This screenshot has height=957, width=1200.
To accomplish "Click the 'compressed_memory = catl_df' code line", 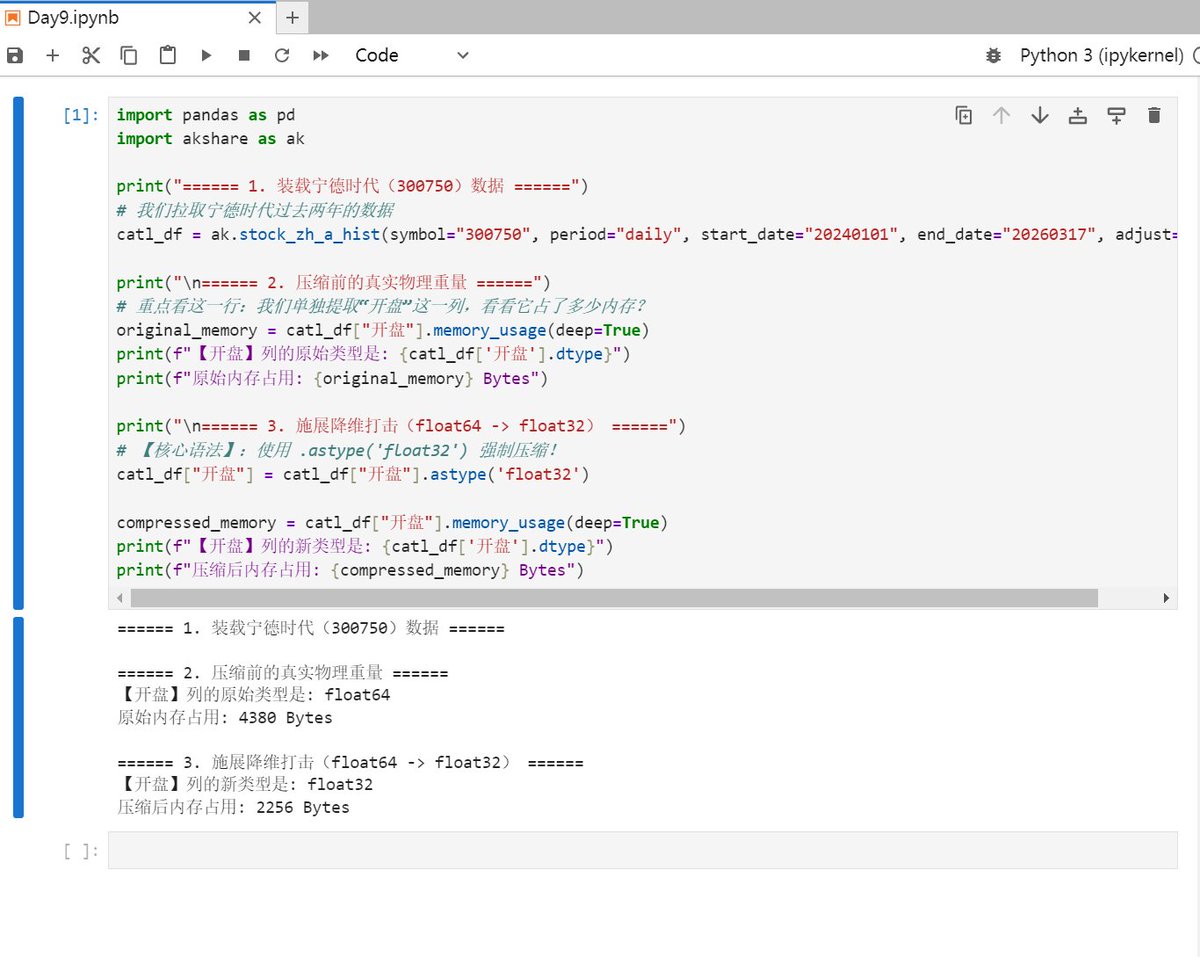I will 392,522.
